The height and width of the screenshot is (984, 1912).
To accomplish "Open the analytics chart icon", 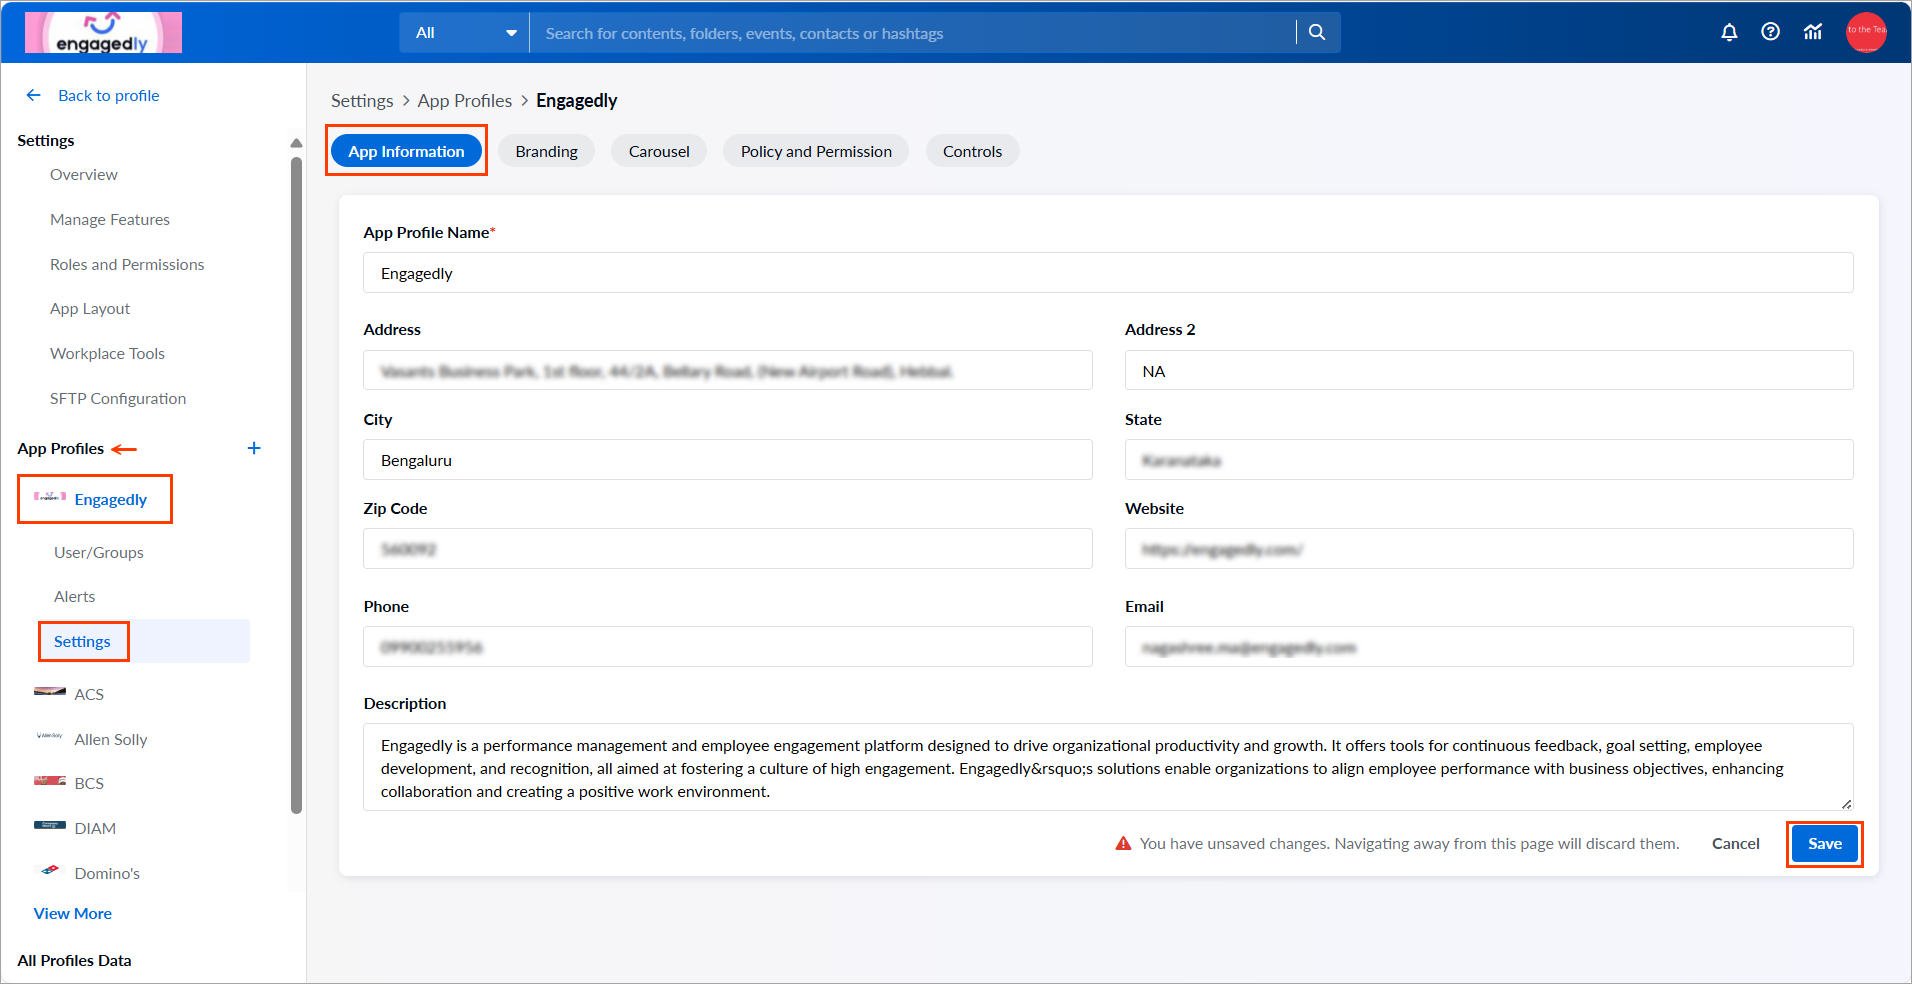I will [x=1813, y=32].
